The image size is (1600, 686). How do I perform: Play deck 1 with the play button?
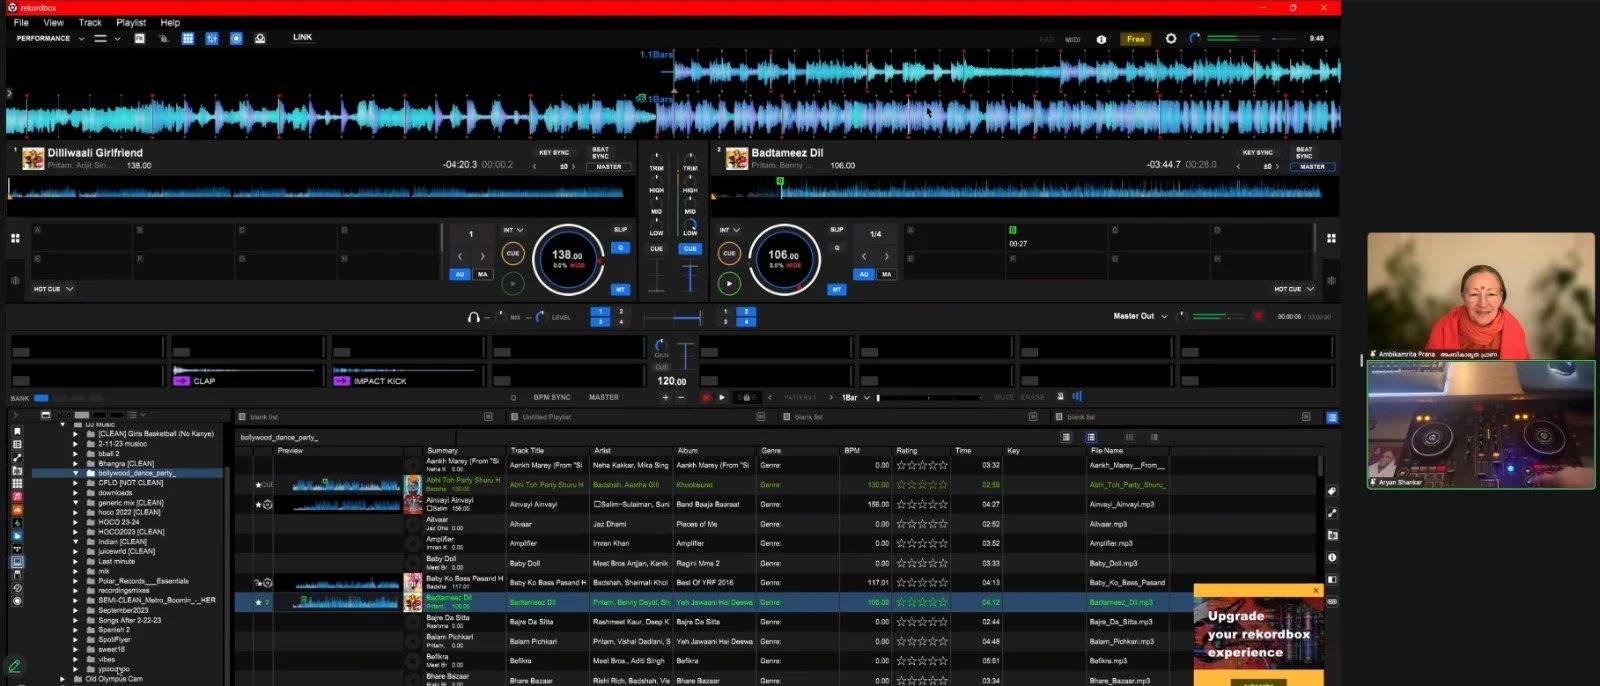click(x=513, y=284)
